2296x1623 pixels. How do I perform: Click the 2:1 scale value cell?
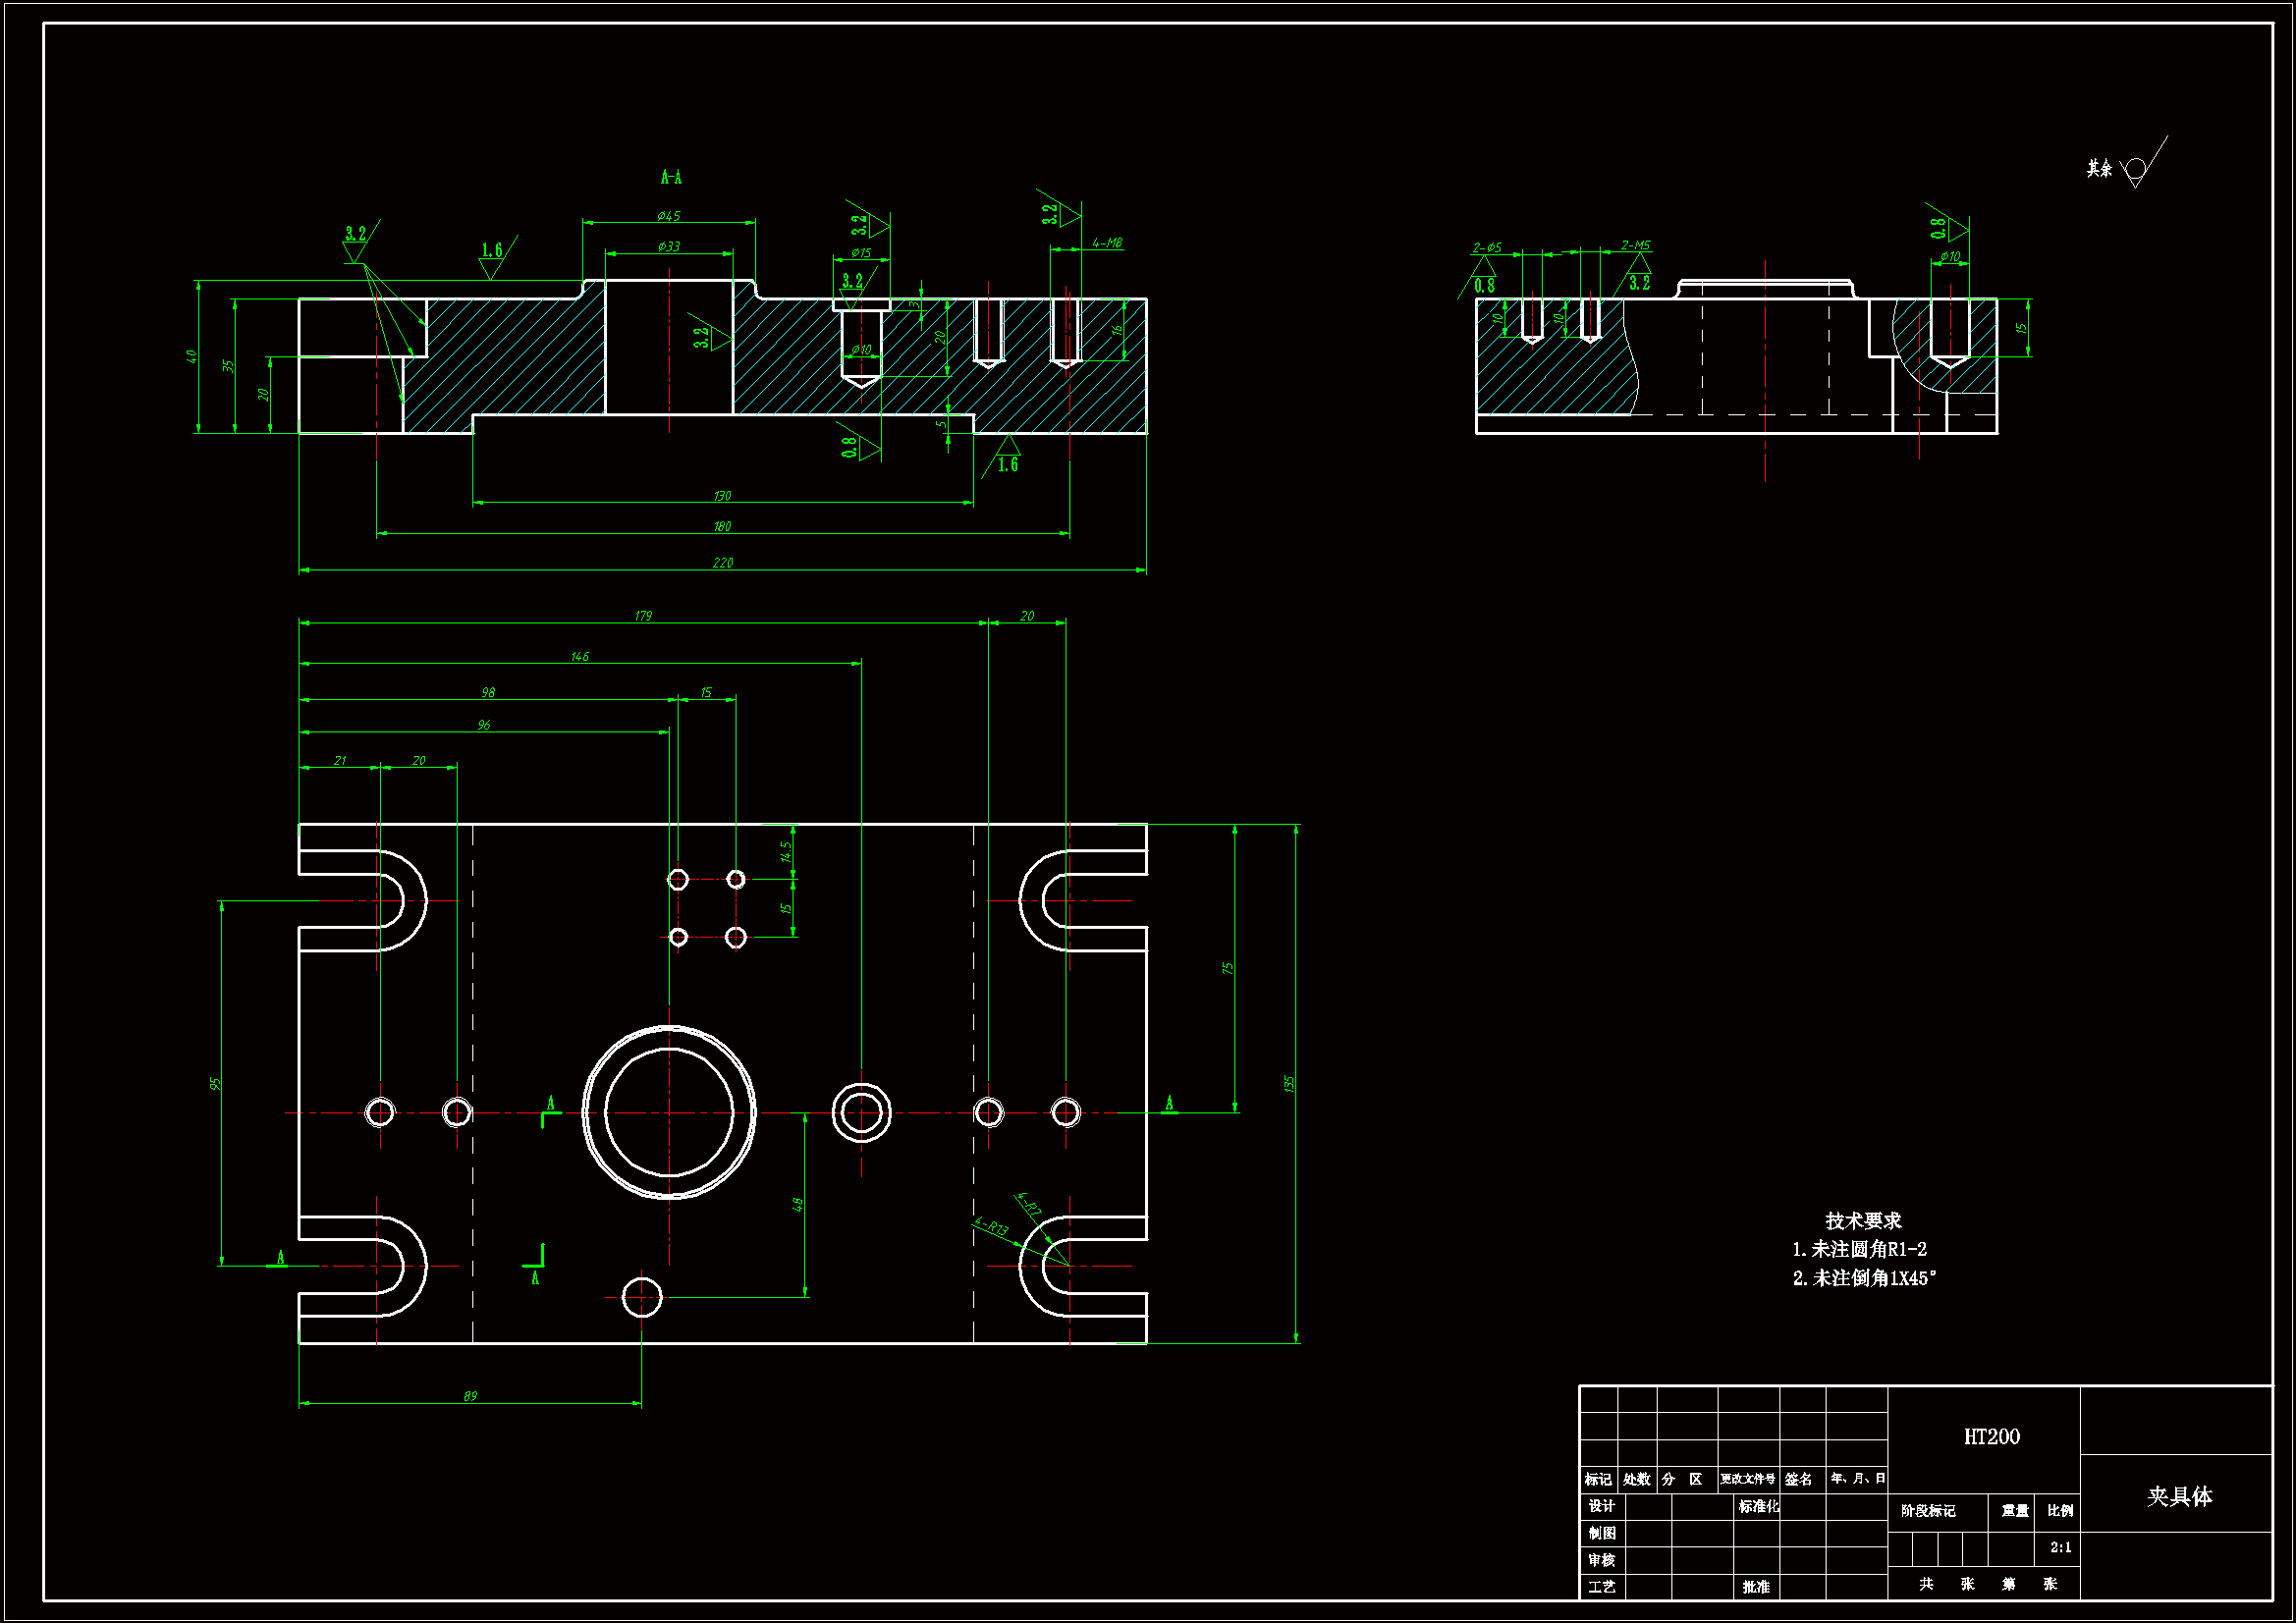pyautogui.click(x=2060, y=1547)
